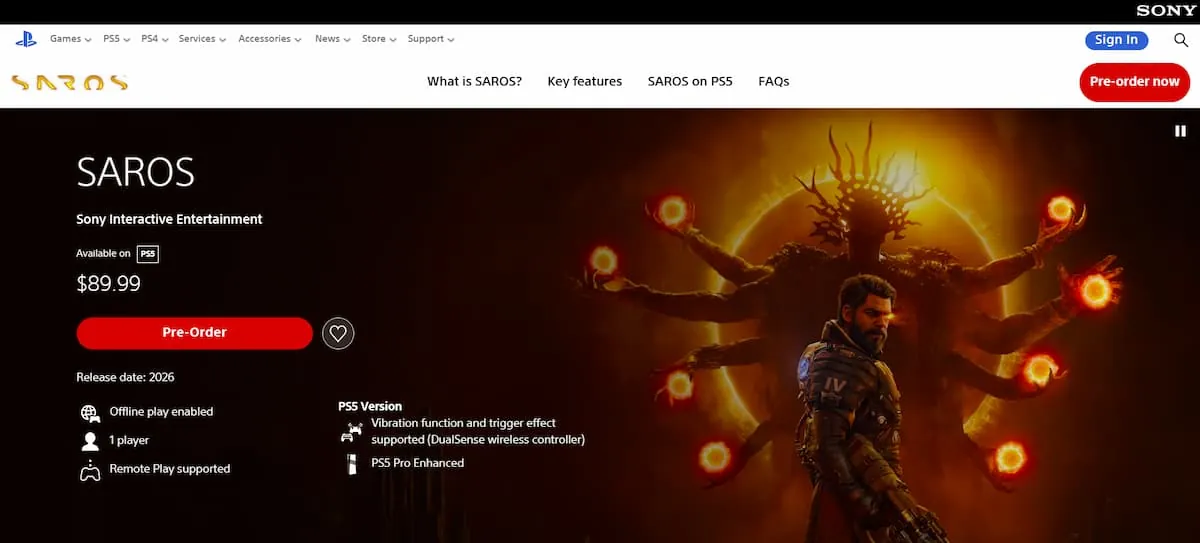Screen dimensions: 1200x543
Task: Click the $89.99 price text
Action: tap(108, 285)
